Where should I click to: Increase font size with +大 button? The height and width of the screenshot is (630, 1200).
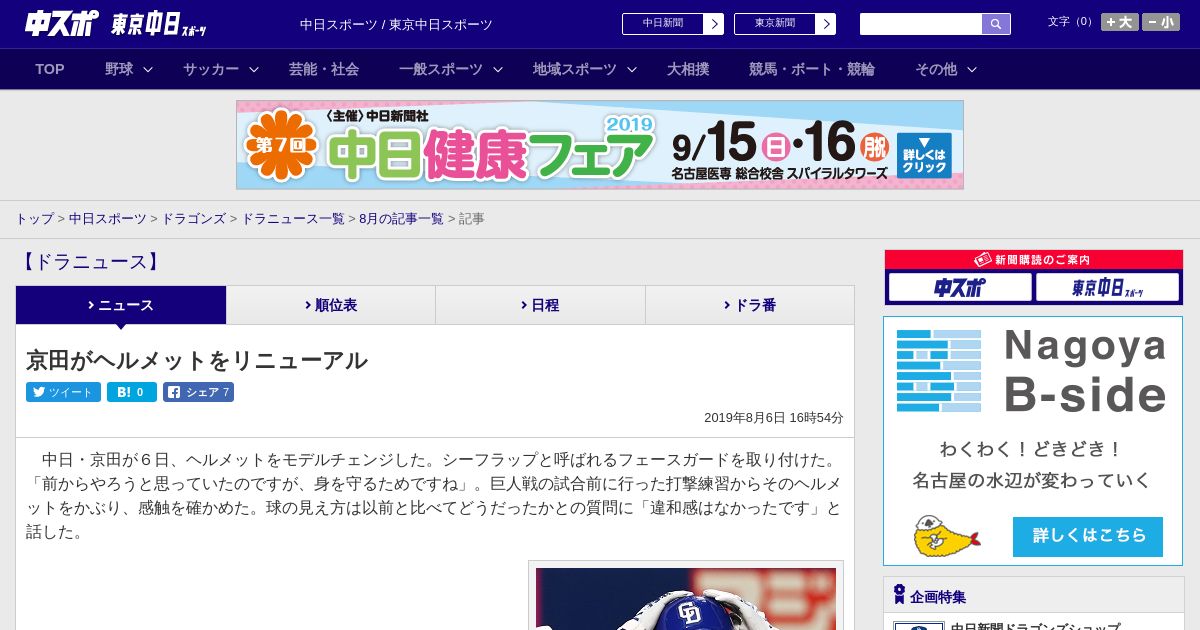coord(1119,22)
